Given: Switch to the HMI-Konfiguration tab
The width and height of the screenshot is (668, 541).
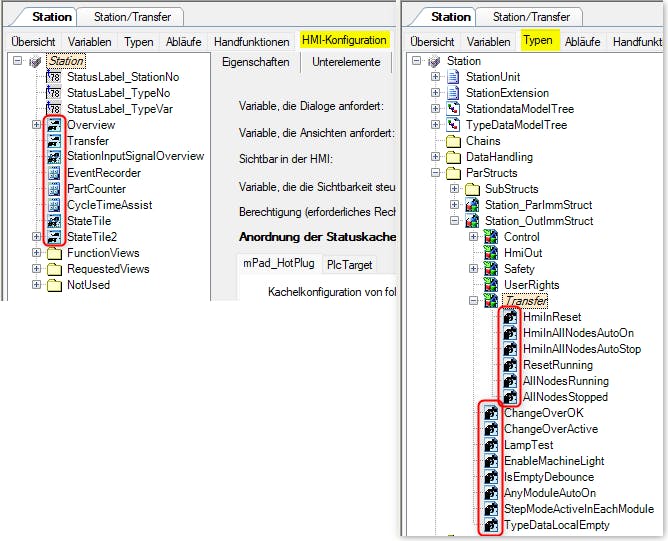Looking at the screenshot, I should point(344,41).
